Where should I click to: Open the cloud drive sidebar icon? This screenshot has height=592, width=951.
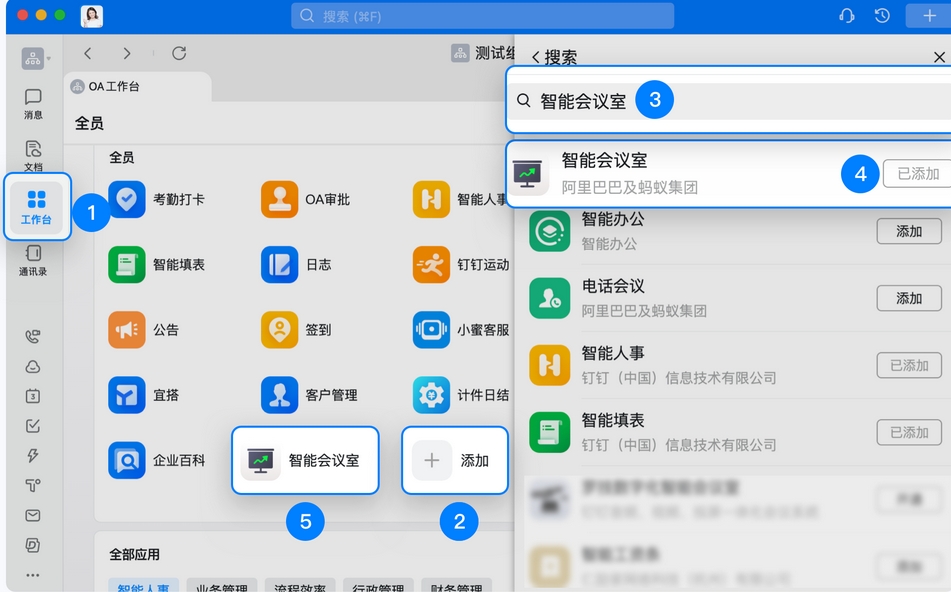(x=33, y=366)
